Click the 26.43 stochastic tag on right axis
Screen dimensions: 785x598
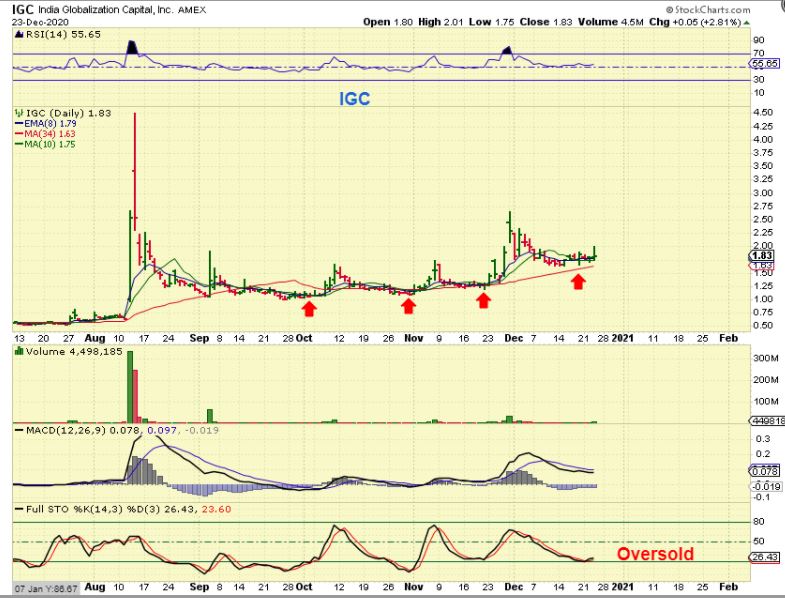[x=764, y=557]
